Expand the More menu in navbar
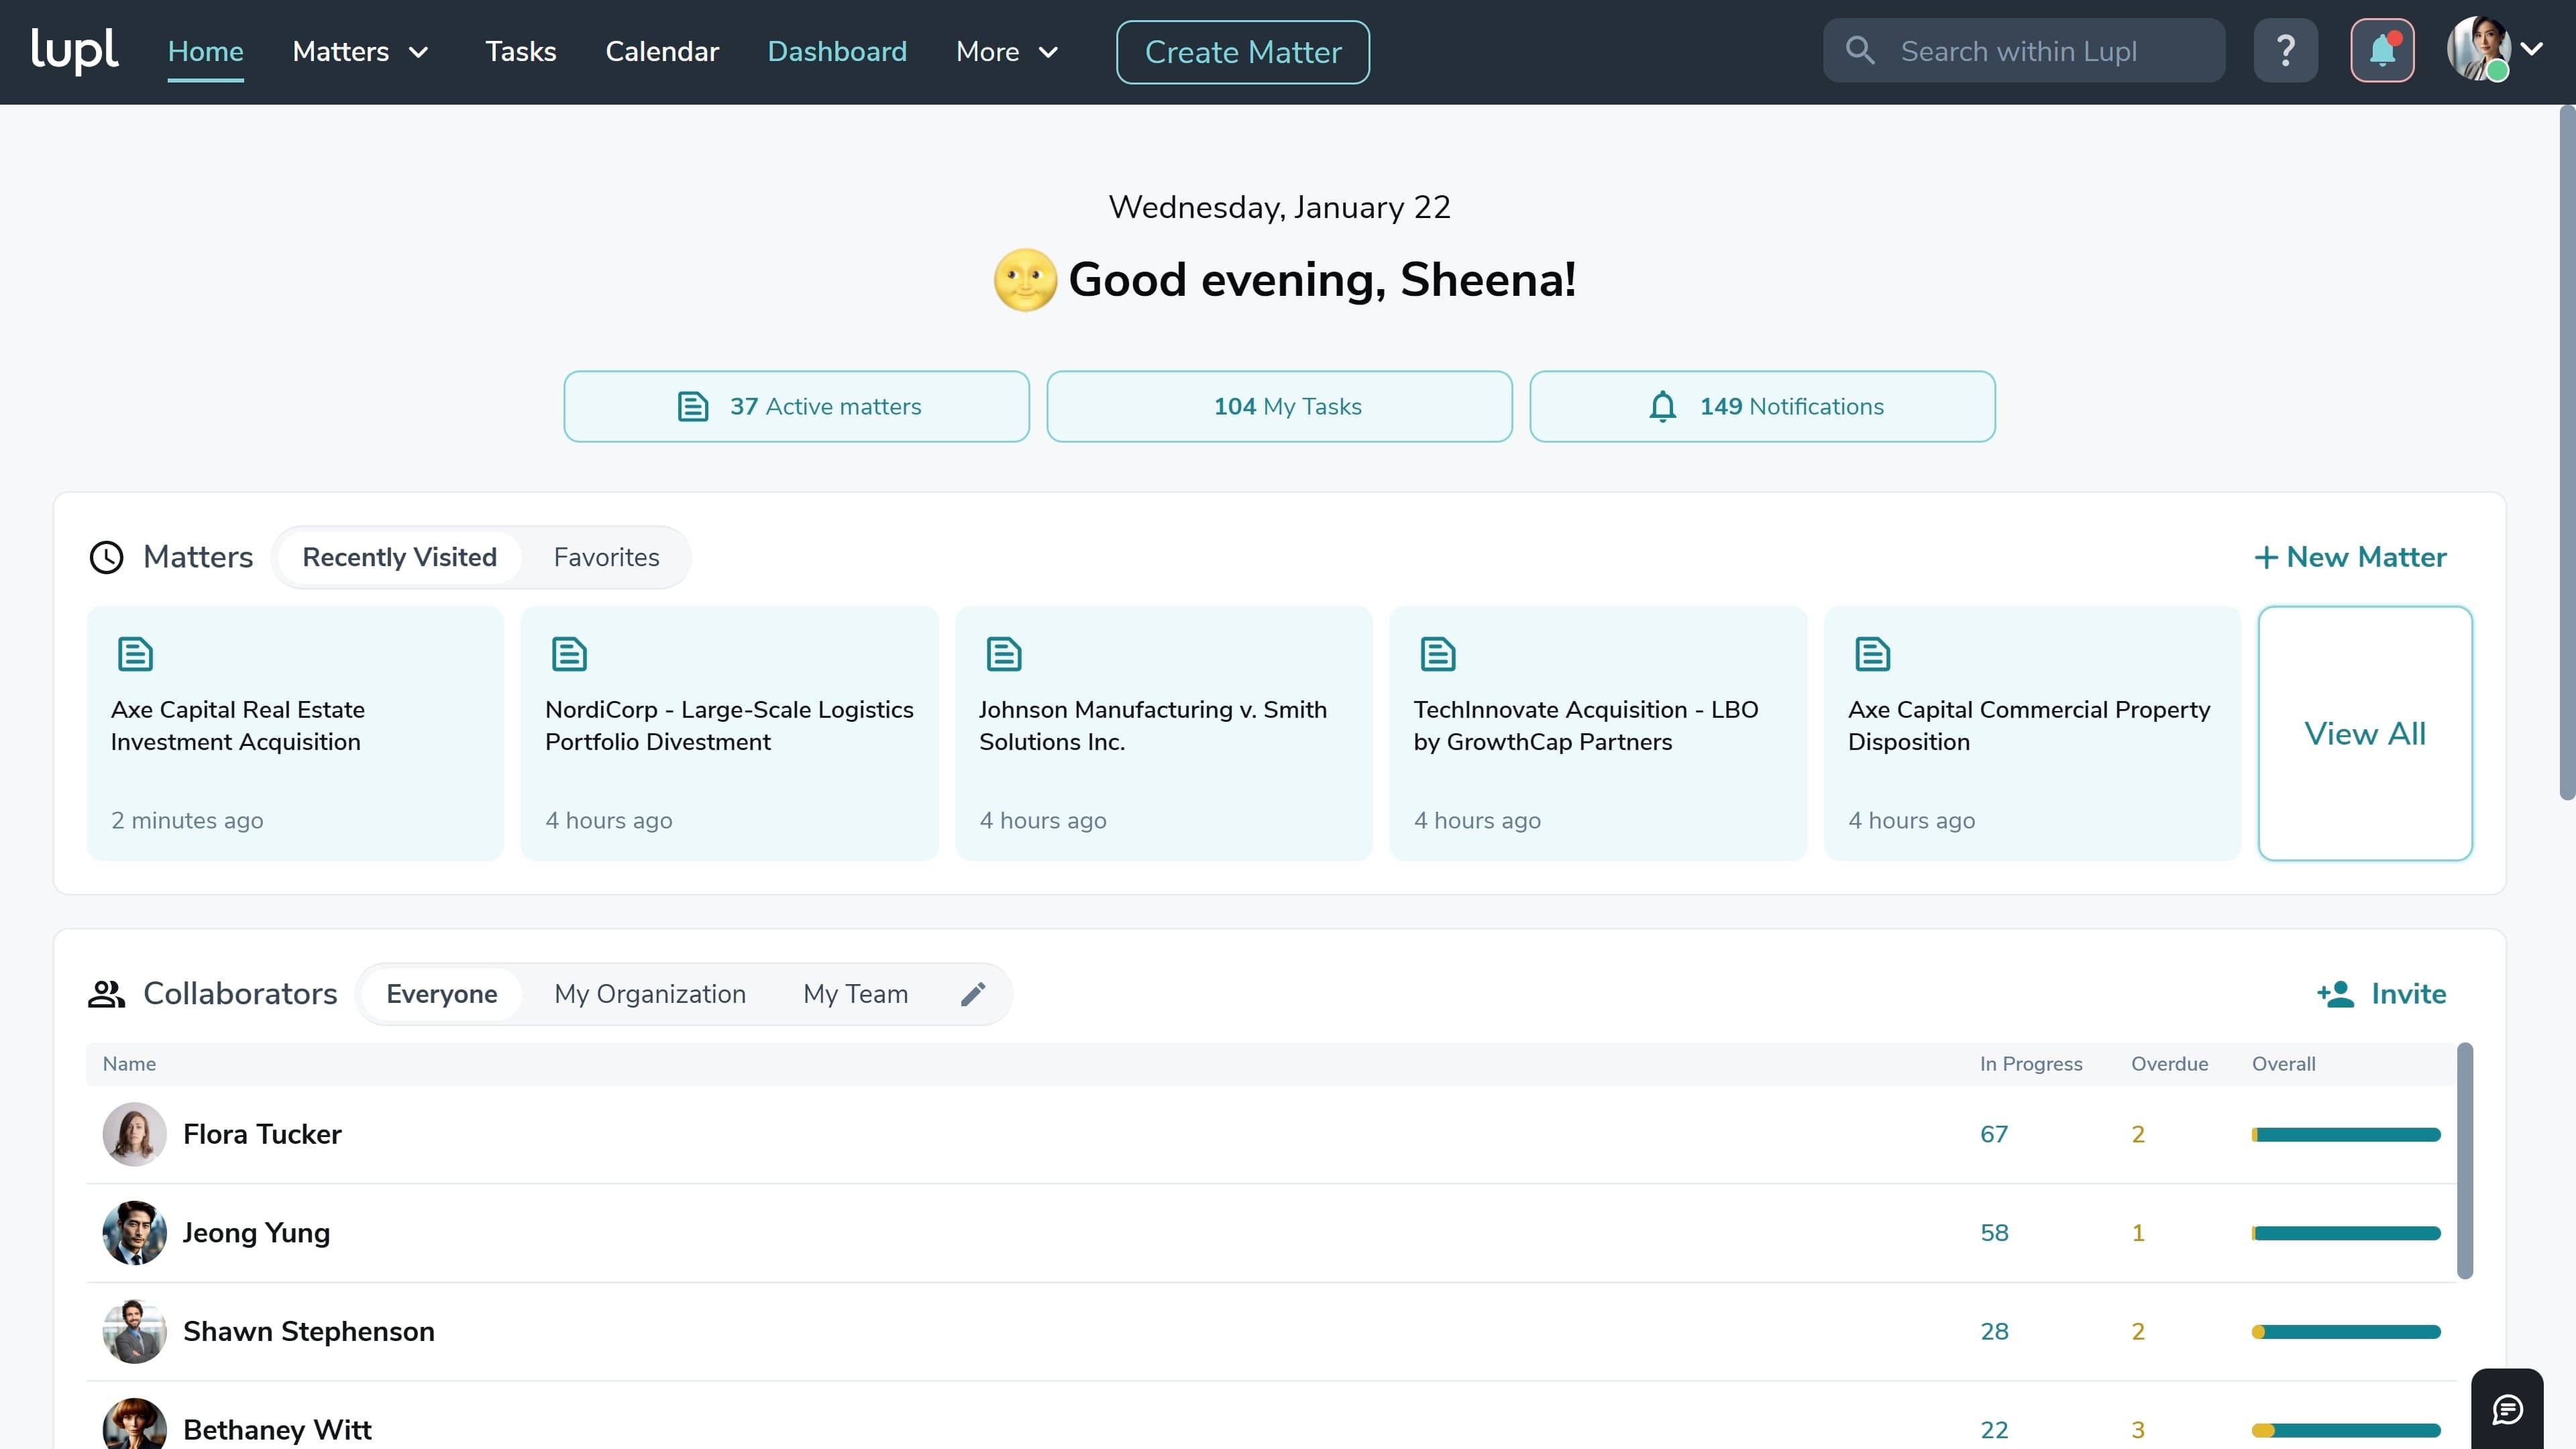This screenshot has width=2576, height=1449. (1007, 51)
